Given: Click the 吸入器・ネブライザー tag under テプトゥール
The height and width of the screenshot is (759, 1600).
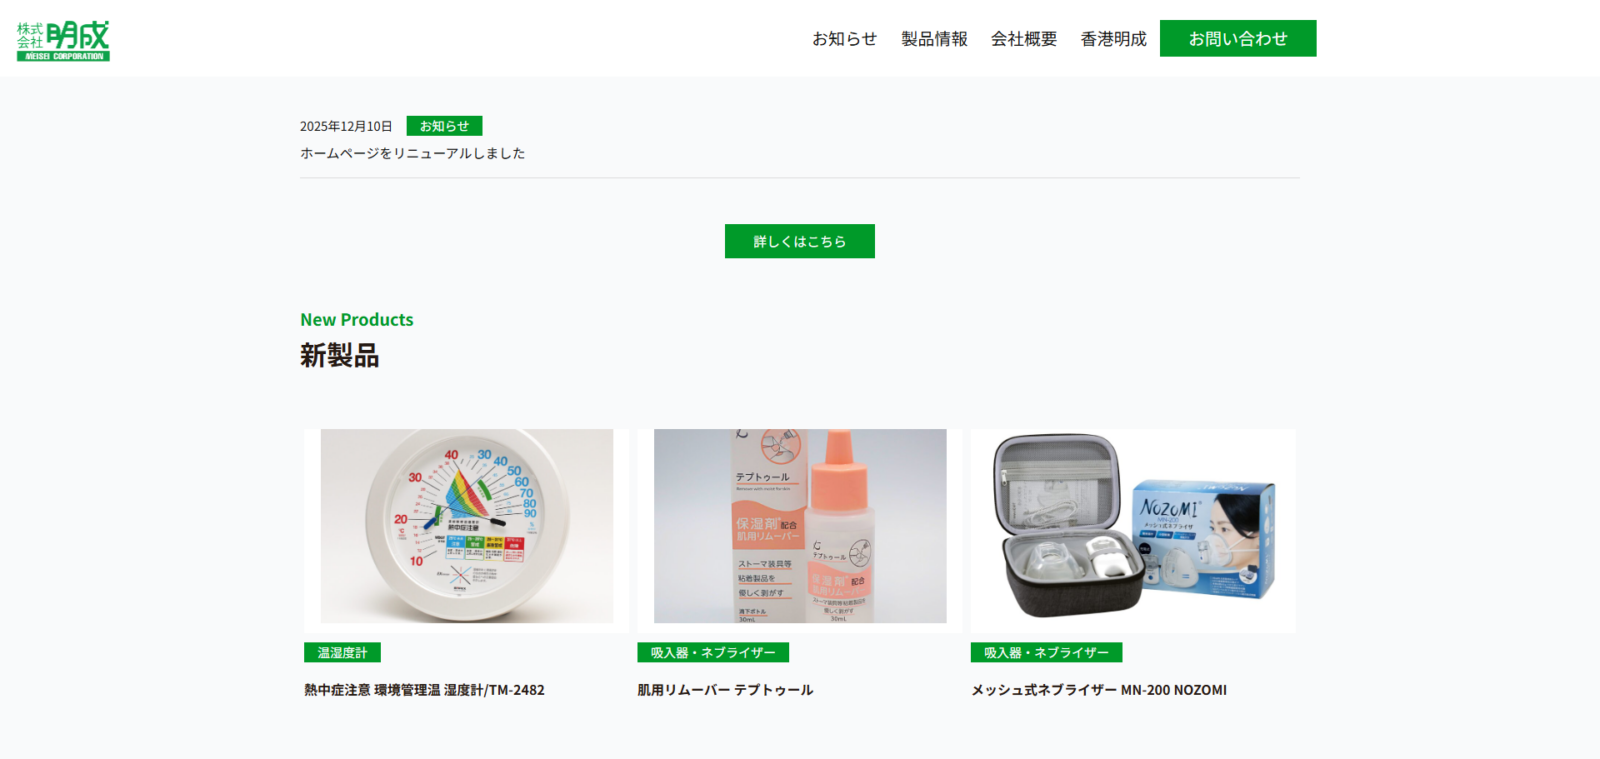Looking at the screenshot, I should [713, 652].
